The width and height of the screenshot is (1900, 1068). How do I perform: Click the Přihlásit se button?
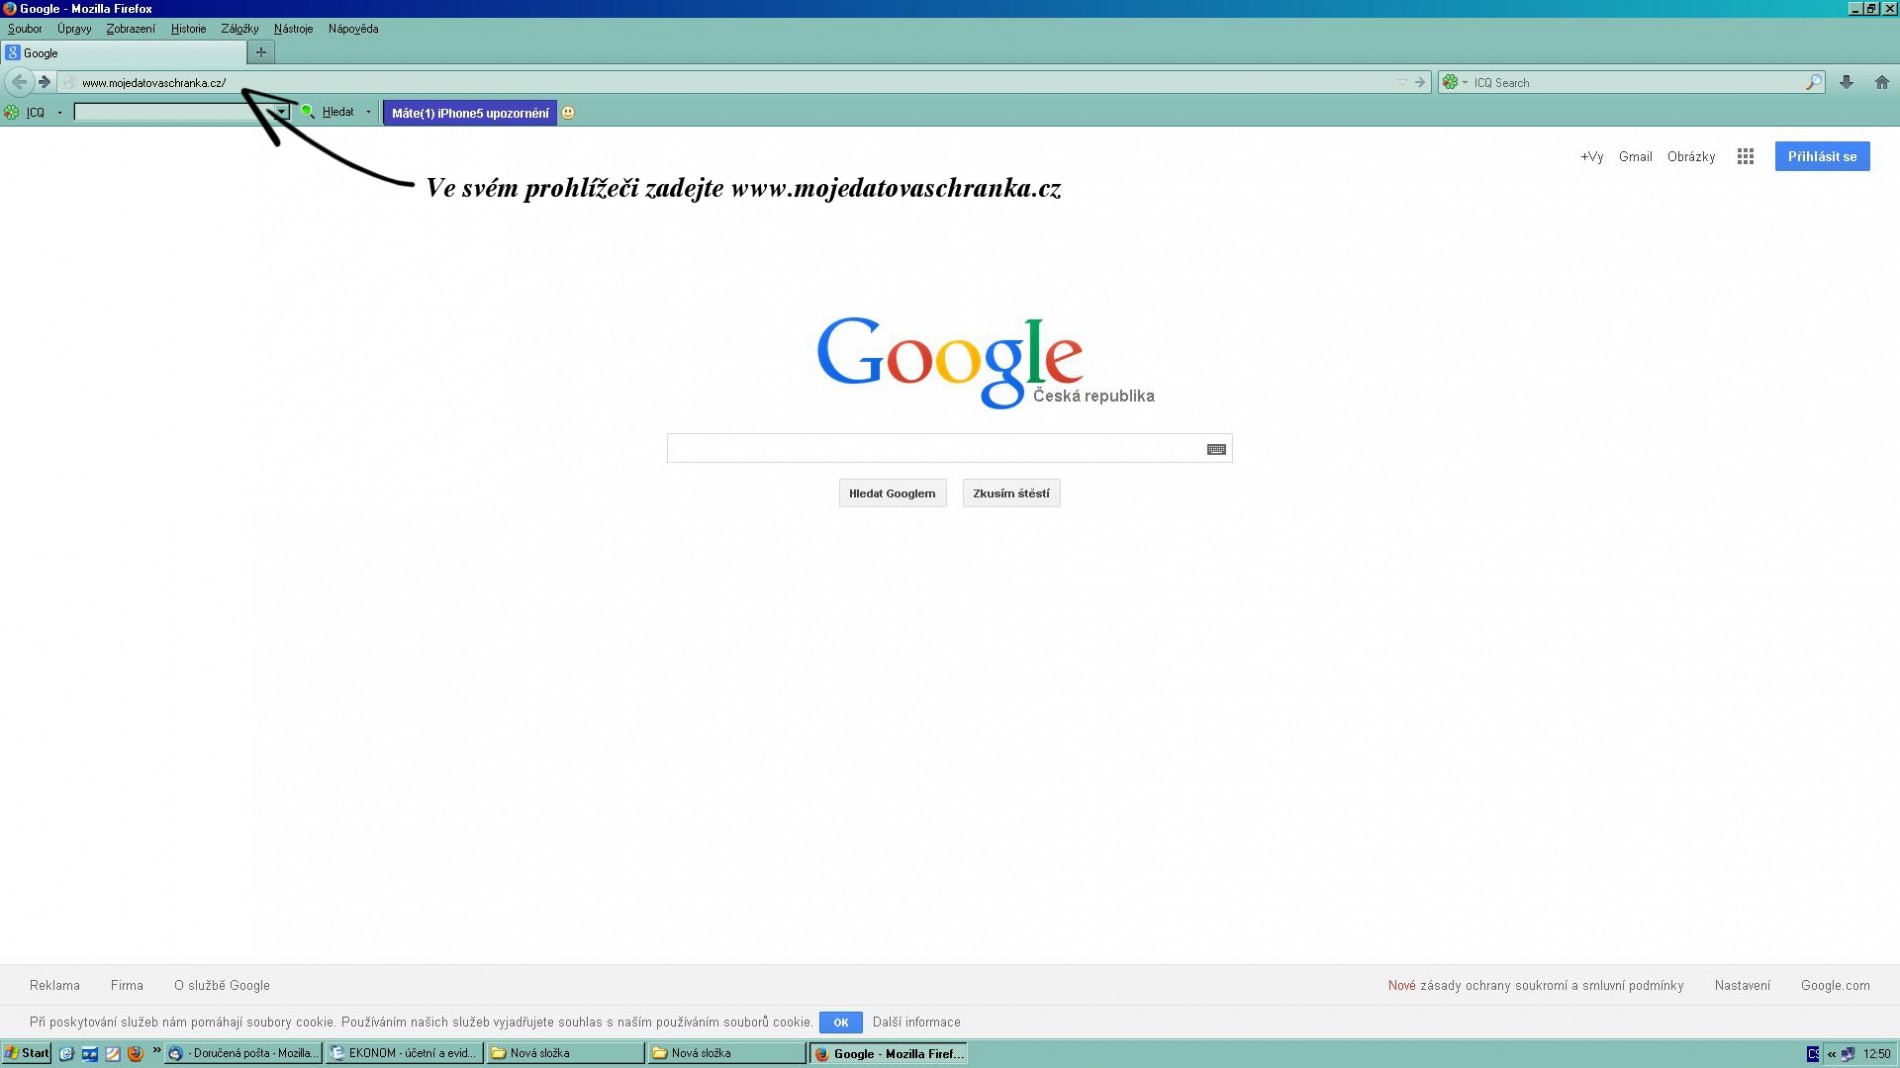point(1822,156)
